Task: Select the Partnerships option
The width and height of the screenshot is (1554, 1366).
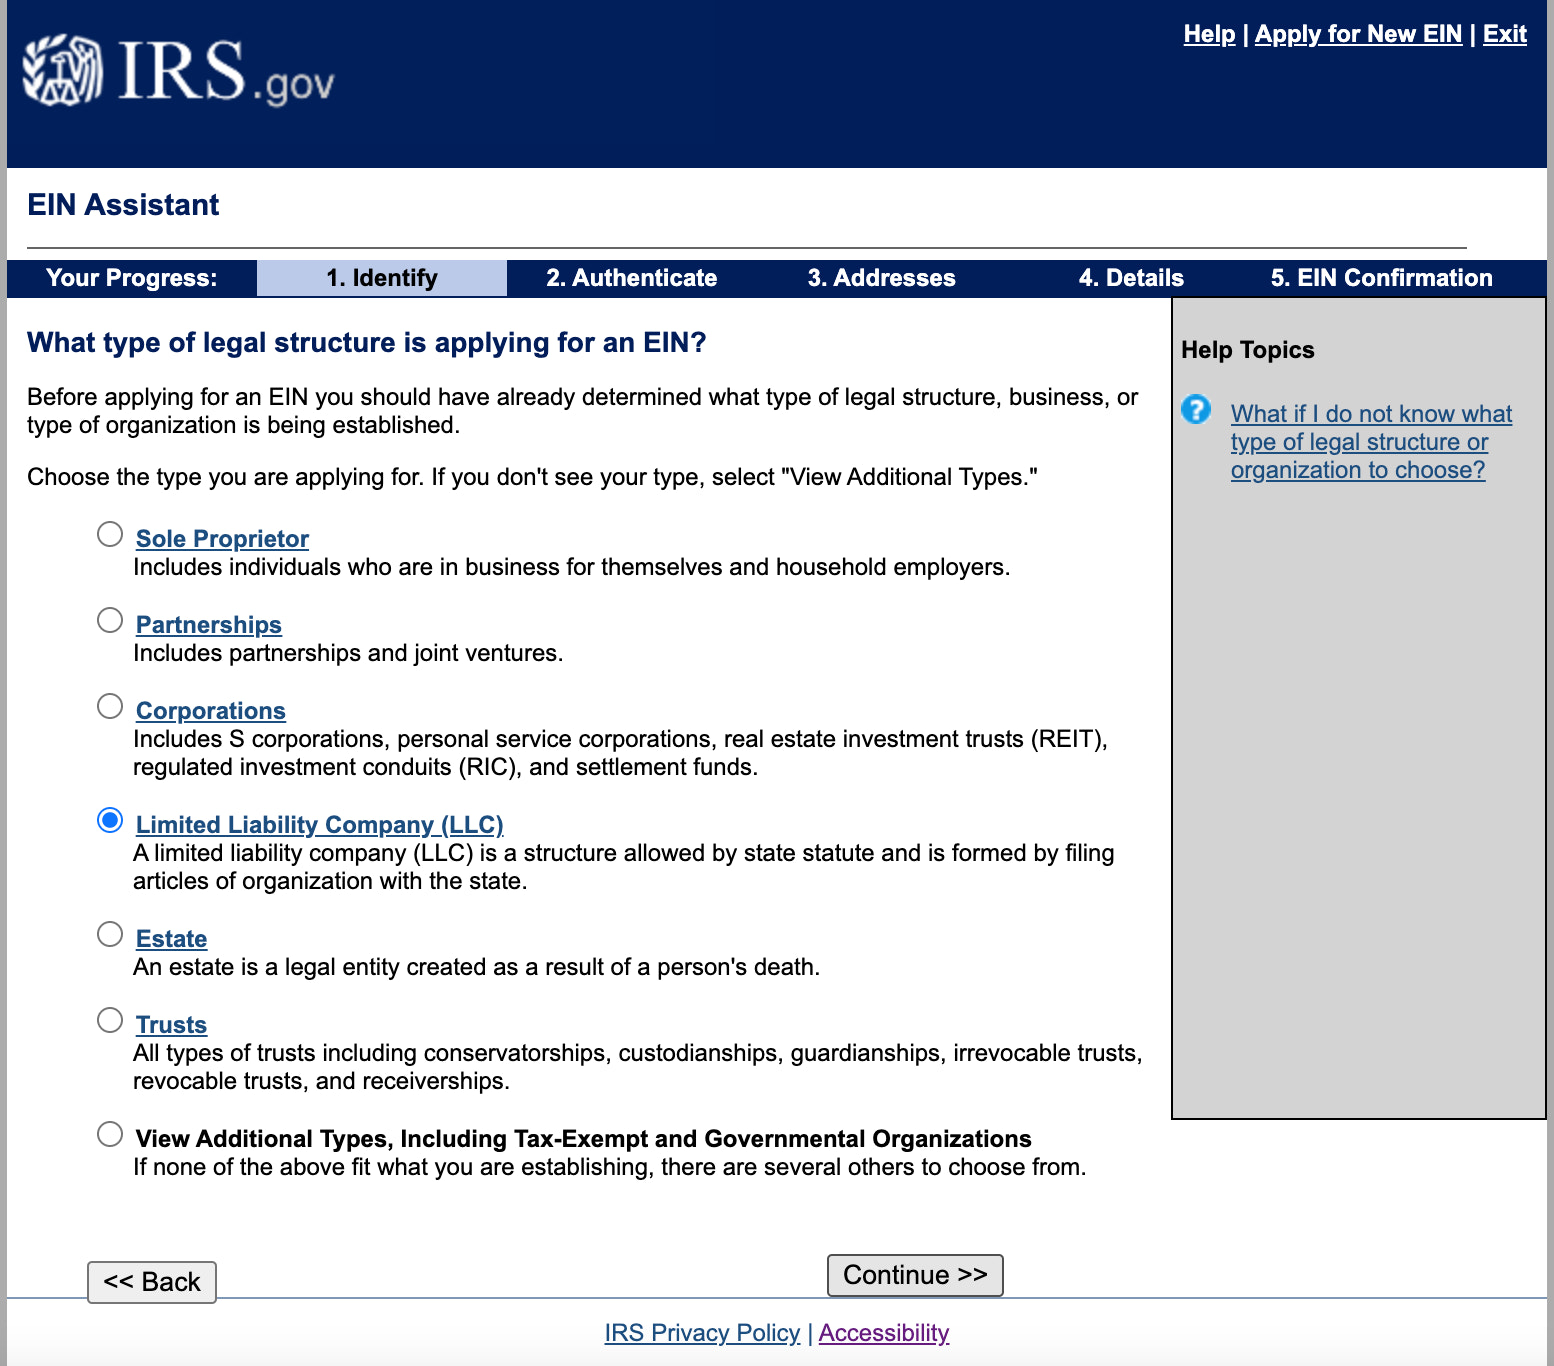Action: coord(110,620)
